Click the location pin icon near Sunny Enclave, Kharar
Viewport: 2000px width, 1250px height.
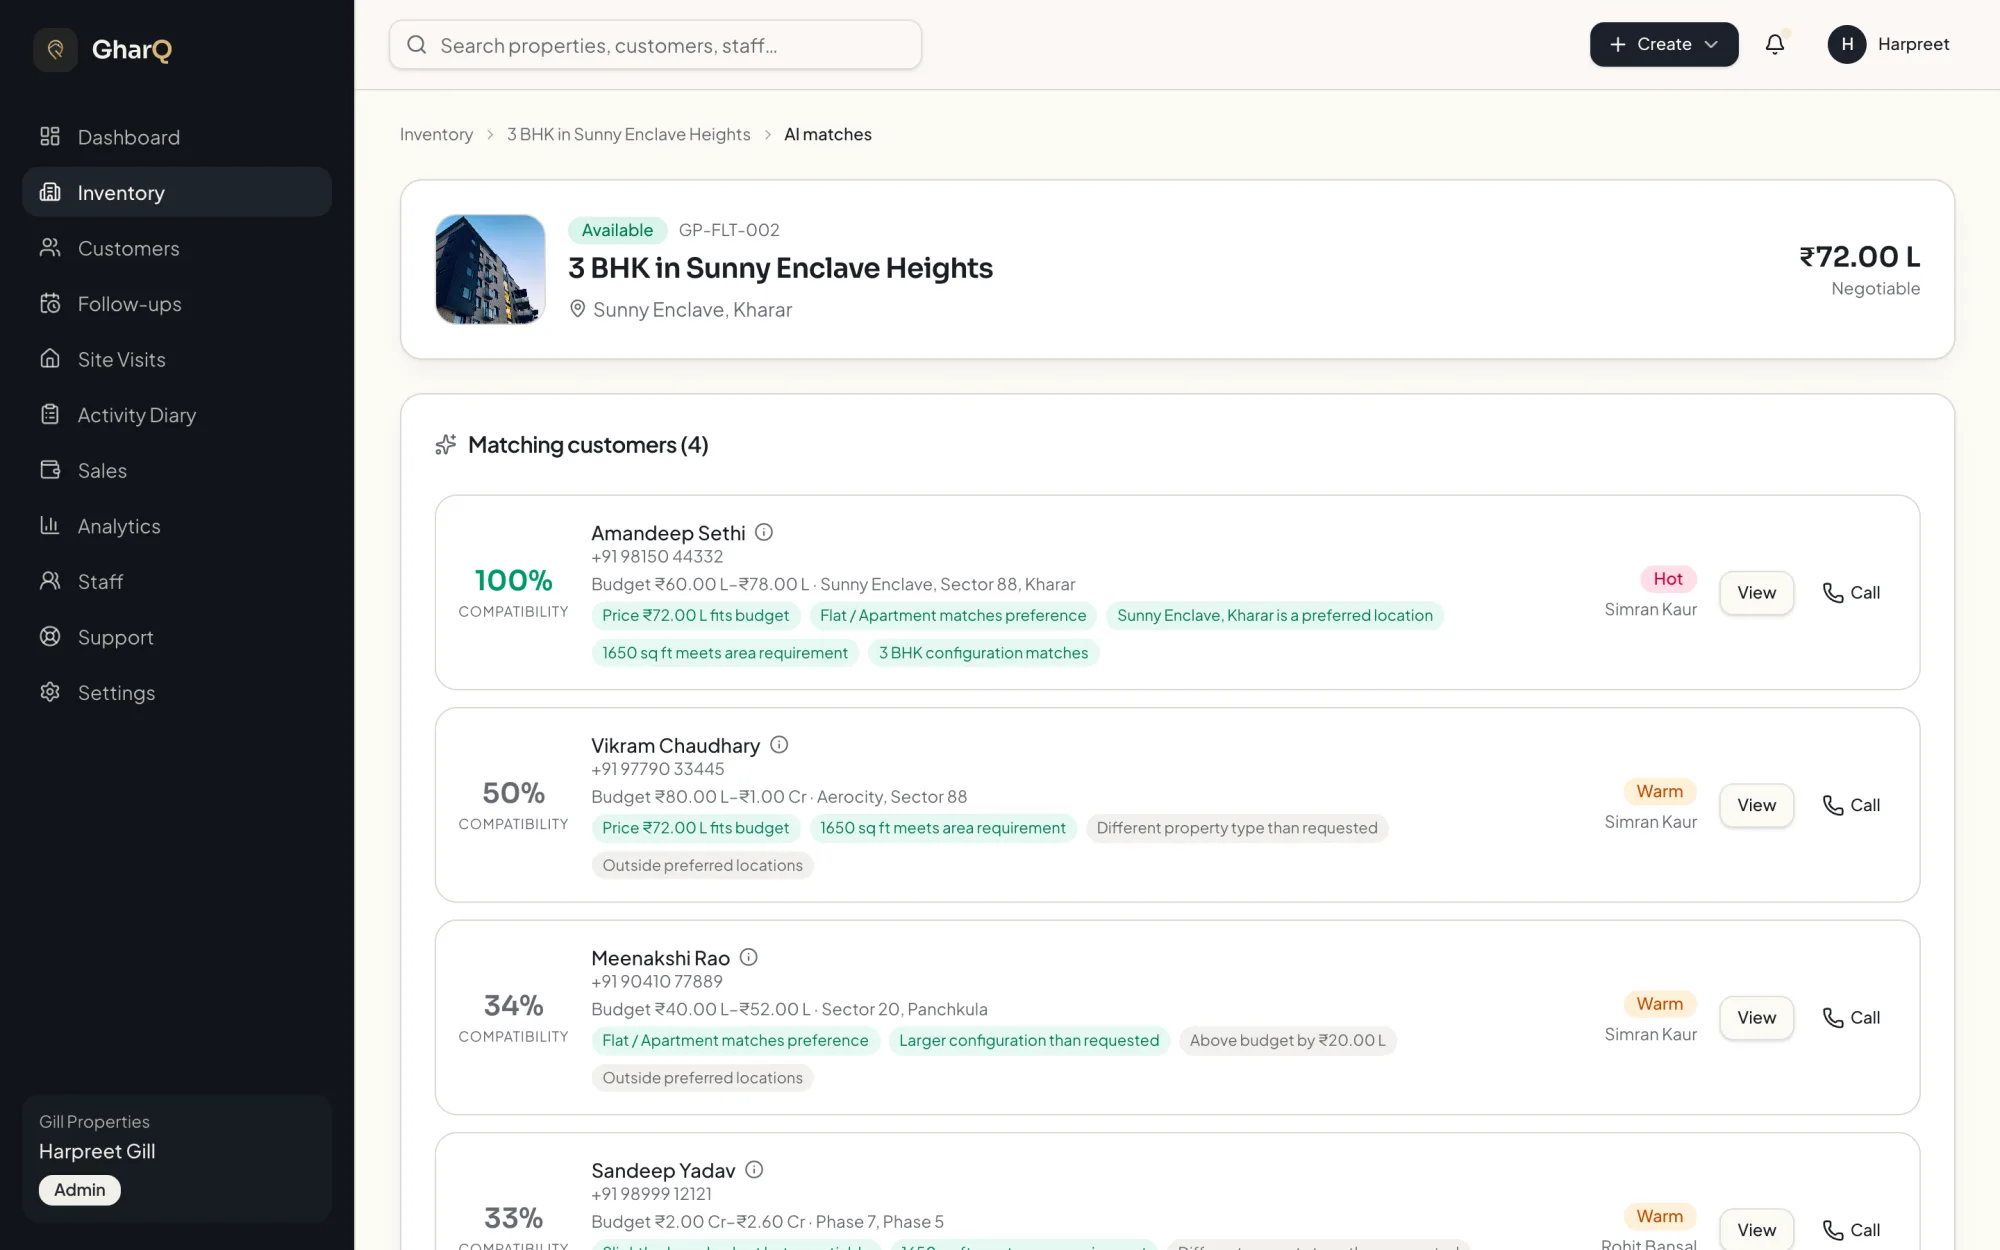click(577, 309)
